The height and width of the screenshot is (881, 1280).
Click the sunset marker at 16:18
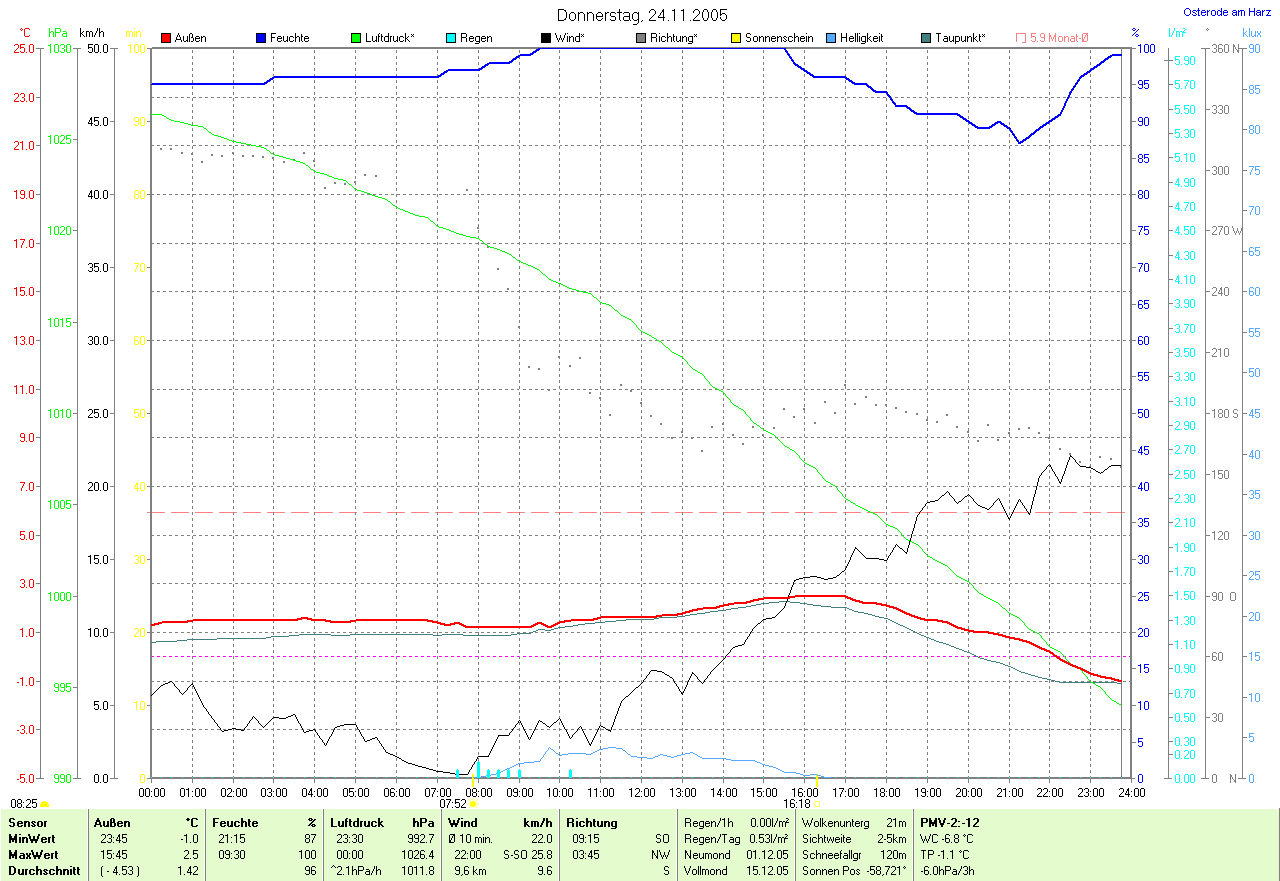pos(816,803)
